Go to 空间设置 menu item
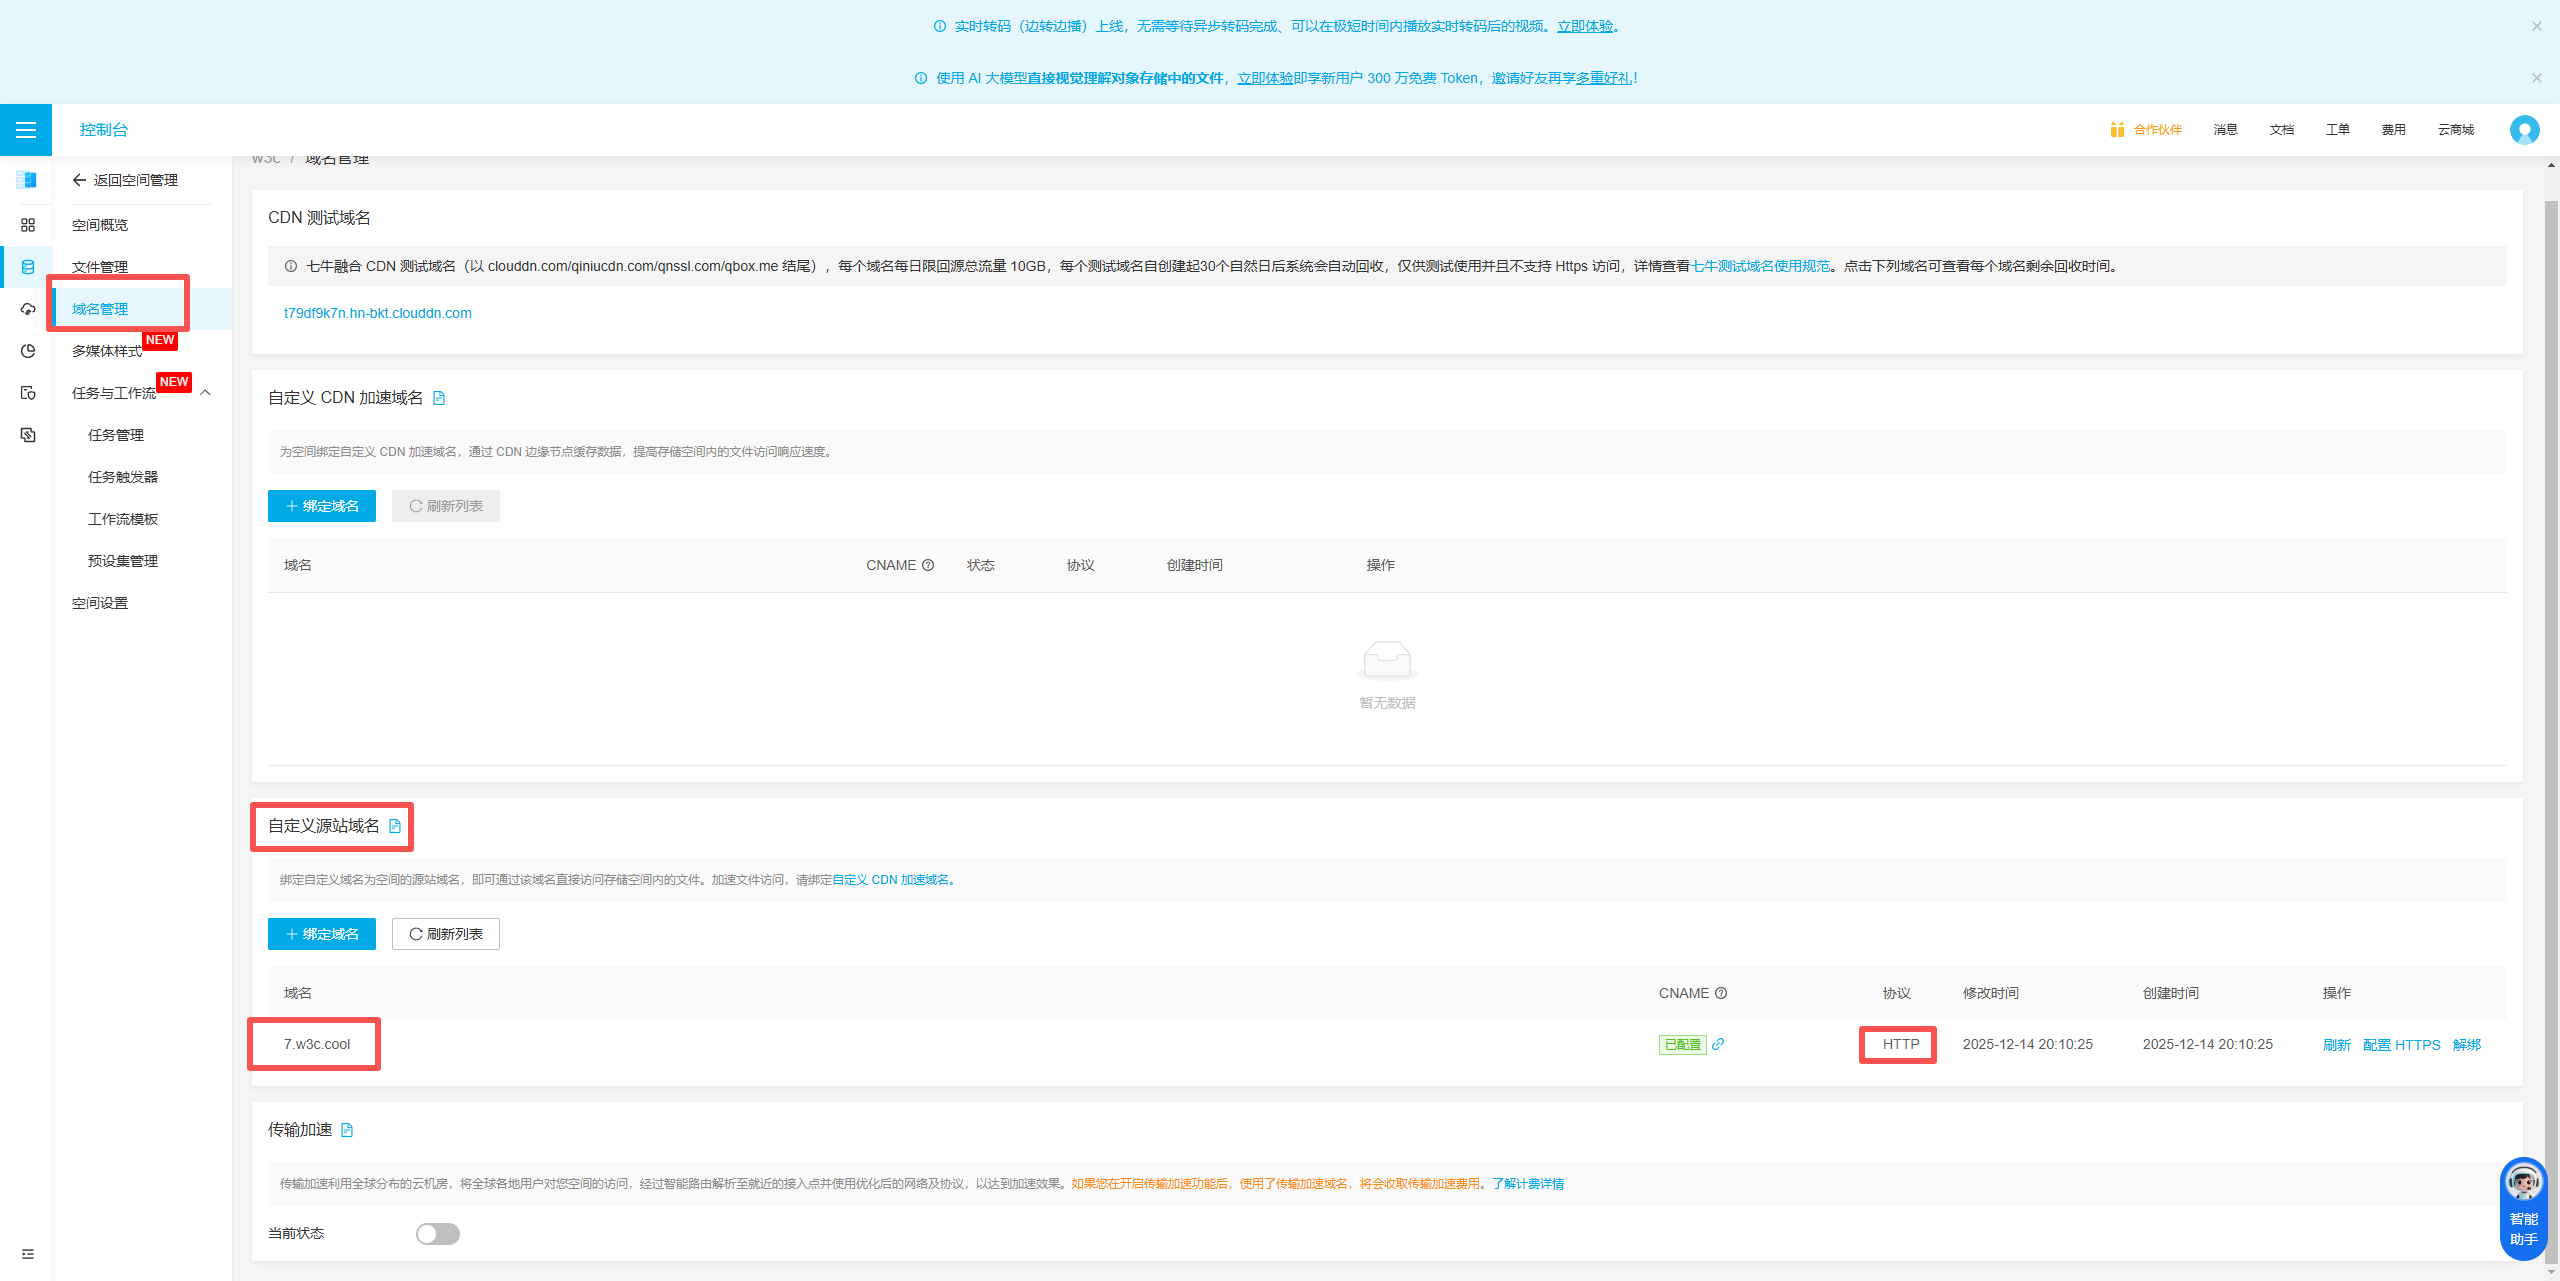The width and height of the screenshot is (2560, 1281). (x=100, y=603)
